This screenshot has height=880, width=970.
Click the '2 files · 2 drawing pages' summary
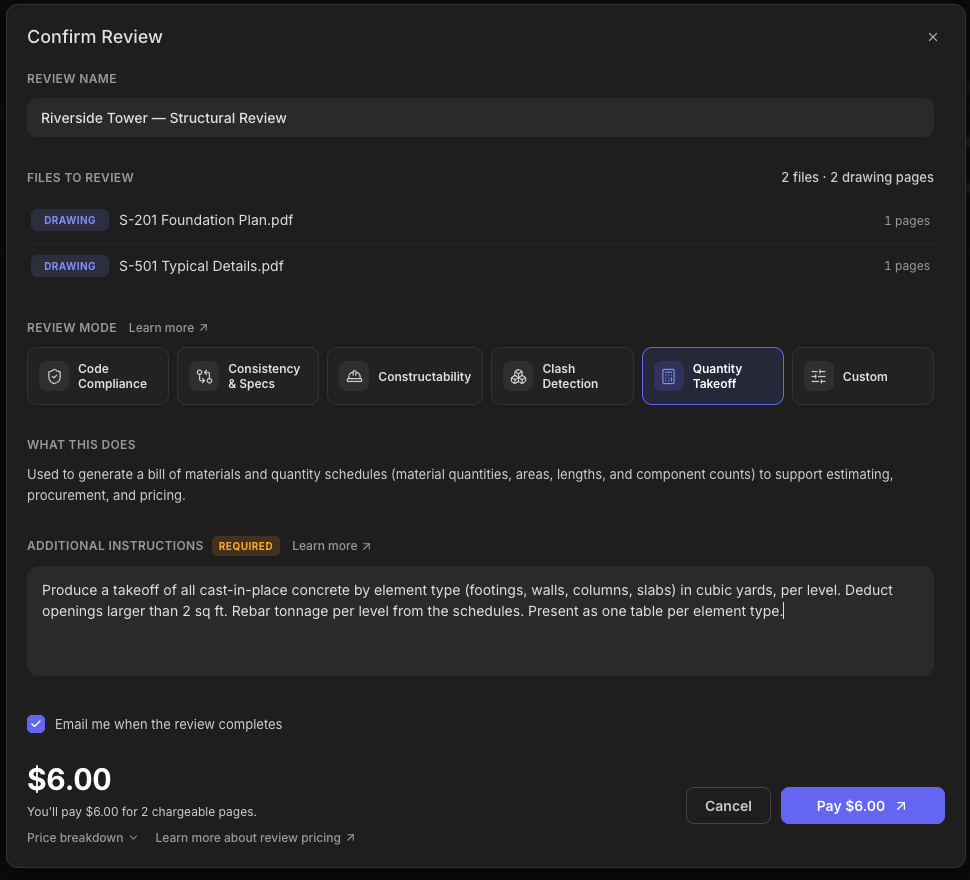[857, 177]
